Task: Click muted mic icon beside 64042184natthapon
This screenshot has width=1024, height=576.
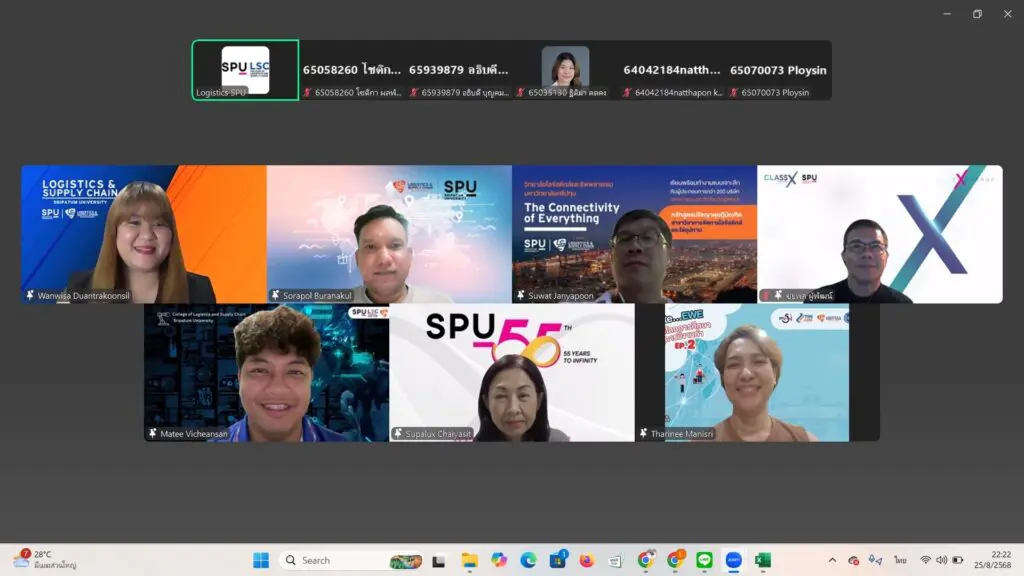Action: pos(627,93)
